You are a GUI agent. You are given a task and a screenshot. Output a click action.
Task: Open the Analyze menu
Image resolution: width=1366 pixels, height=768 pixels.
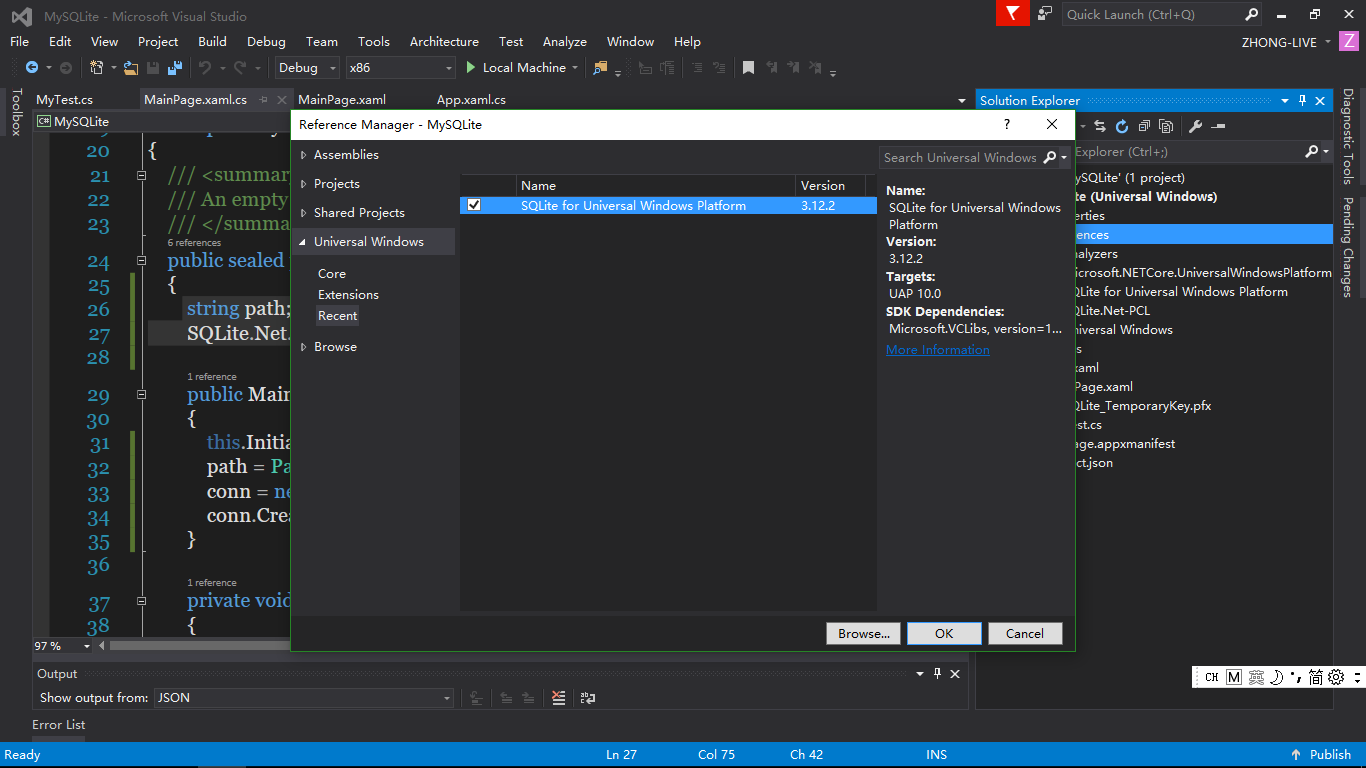point(564,42)
